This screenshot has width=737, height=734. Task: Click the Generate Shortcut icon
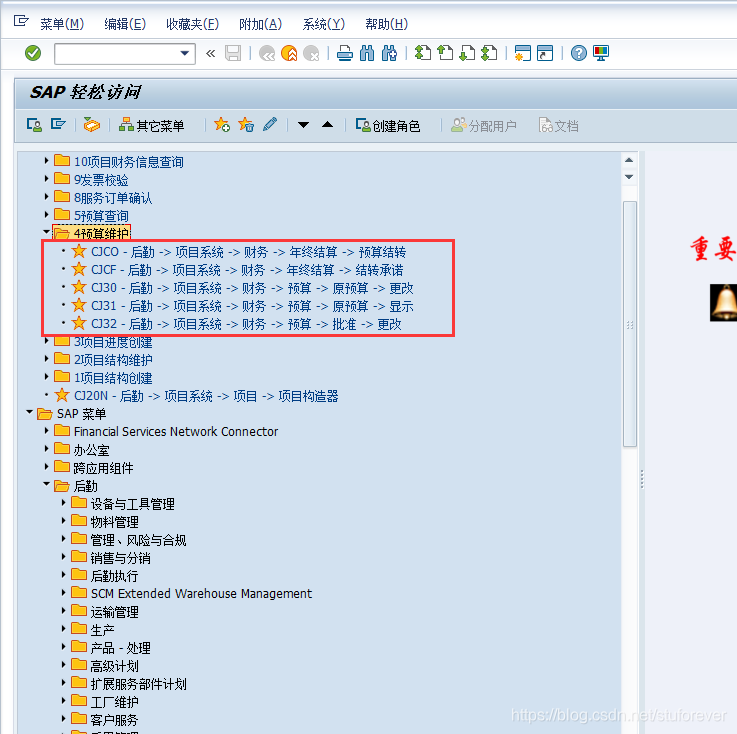coord(545,53)
